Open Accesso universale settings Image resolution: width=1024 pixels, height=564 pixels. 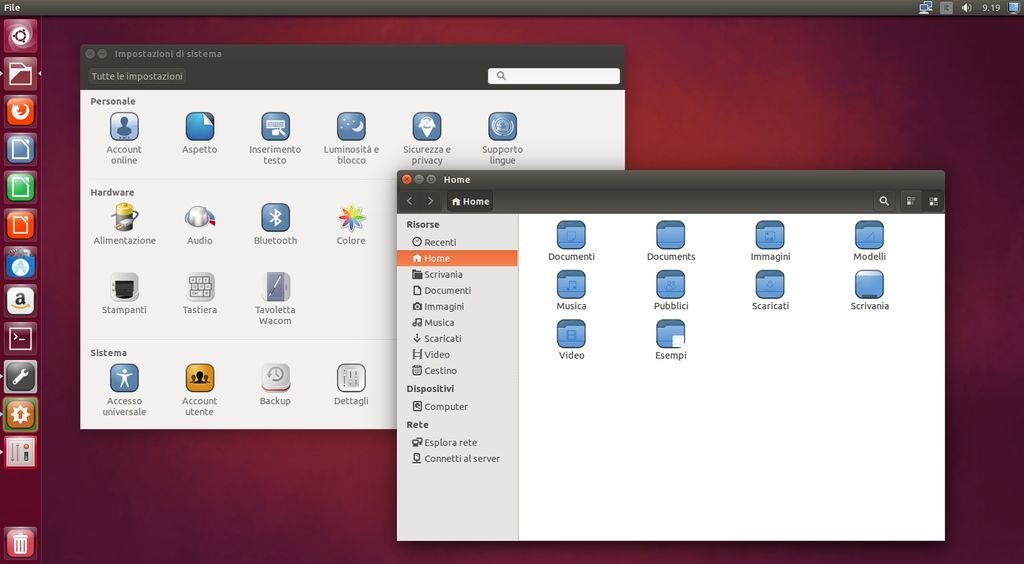coord(124,378)
